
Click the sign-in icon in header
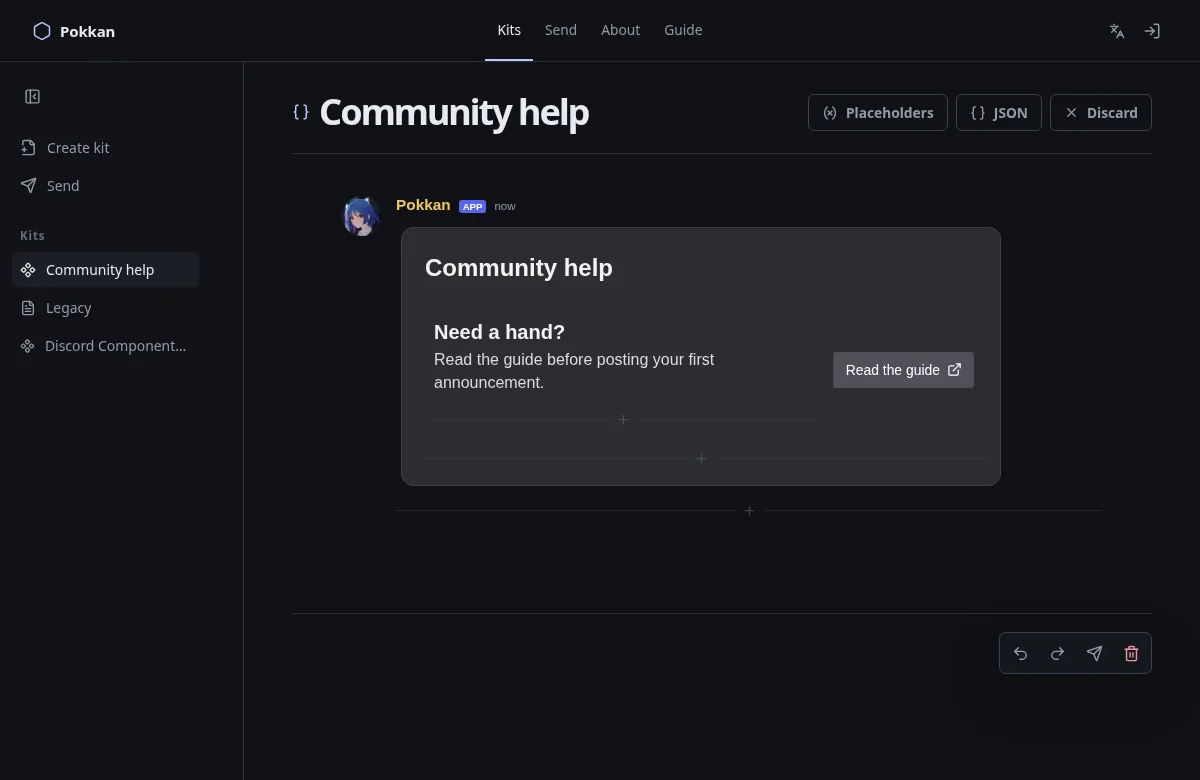pyautogui.click(x=1152, y=31)
